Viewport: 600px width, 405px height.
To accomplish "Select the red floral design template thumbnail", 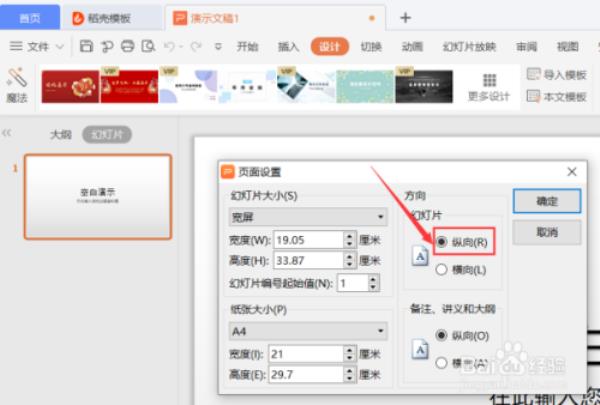I will (70, 87).
